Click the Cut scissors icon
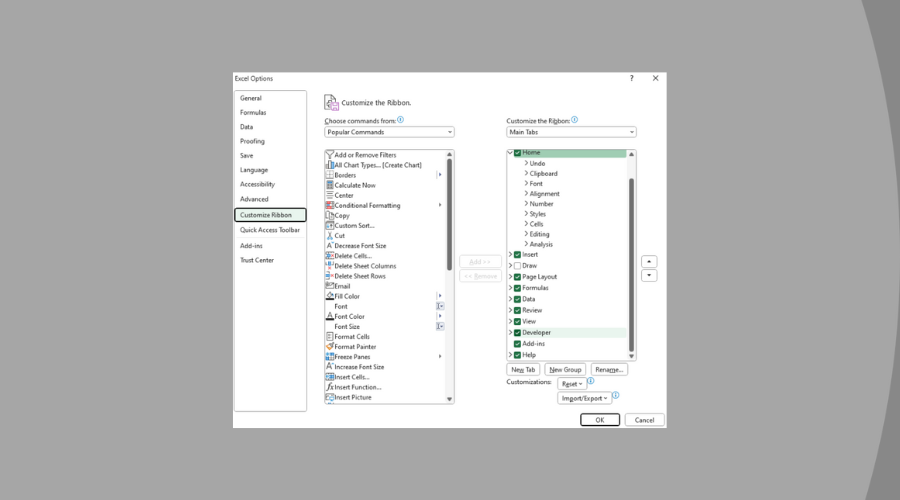 tap(329, 235)
